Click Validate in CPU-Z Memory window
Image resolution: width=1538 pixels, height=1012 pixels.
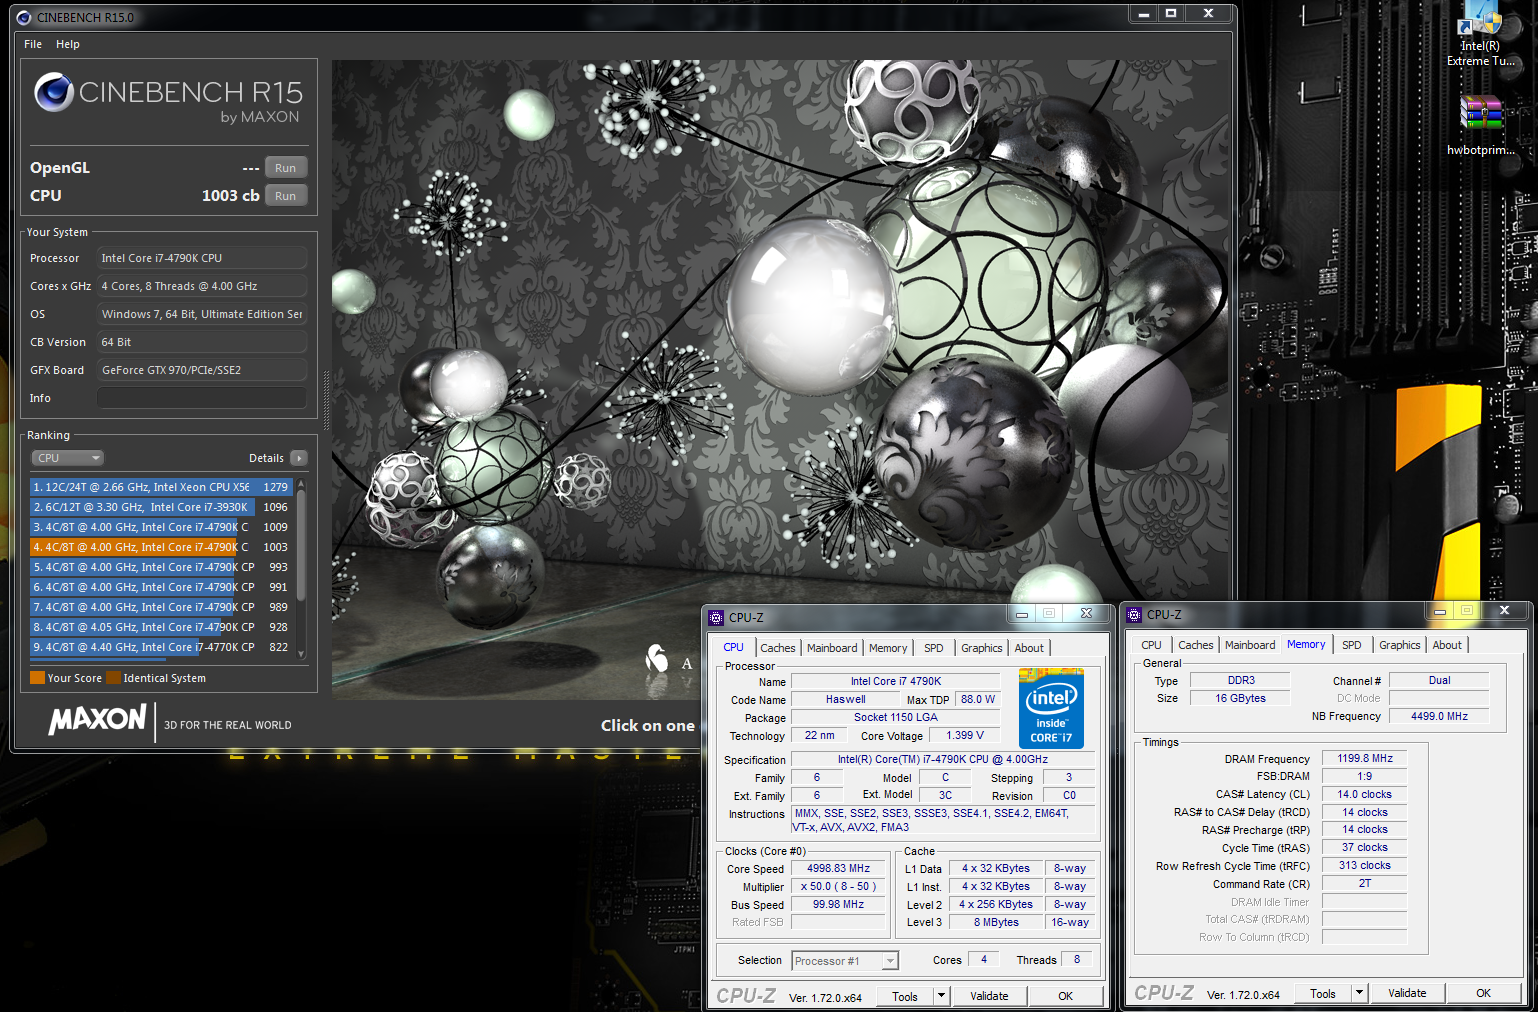(1407, 993)
